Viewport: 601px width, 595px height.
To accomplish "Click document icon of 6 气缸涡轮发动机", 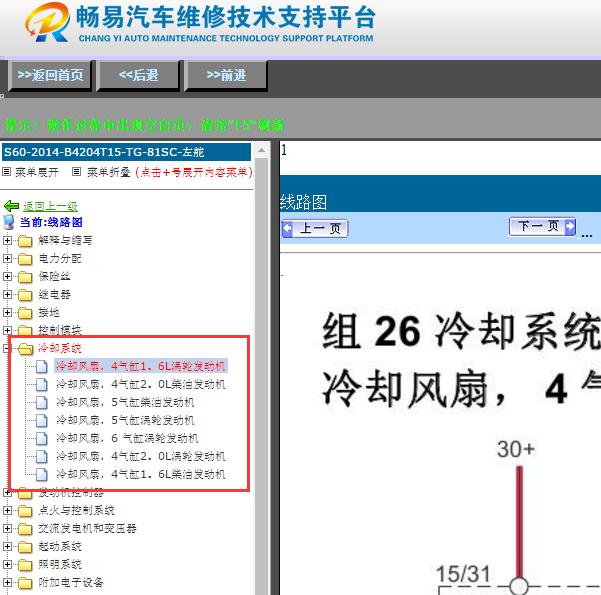I will 42,439.
